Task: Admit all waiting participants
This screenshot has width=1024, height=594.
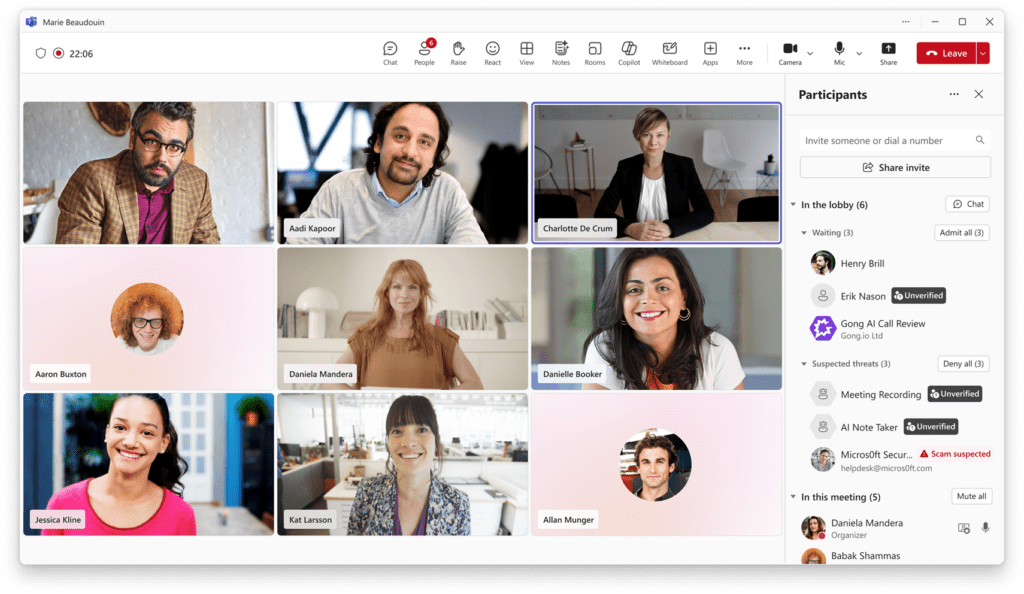Action: (x=961, y=232)
